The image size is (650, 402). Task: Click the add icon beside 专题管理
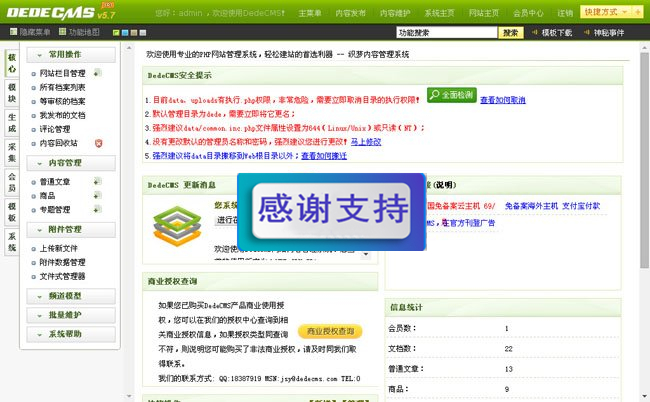tap(97, 209)
